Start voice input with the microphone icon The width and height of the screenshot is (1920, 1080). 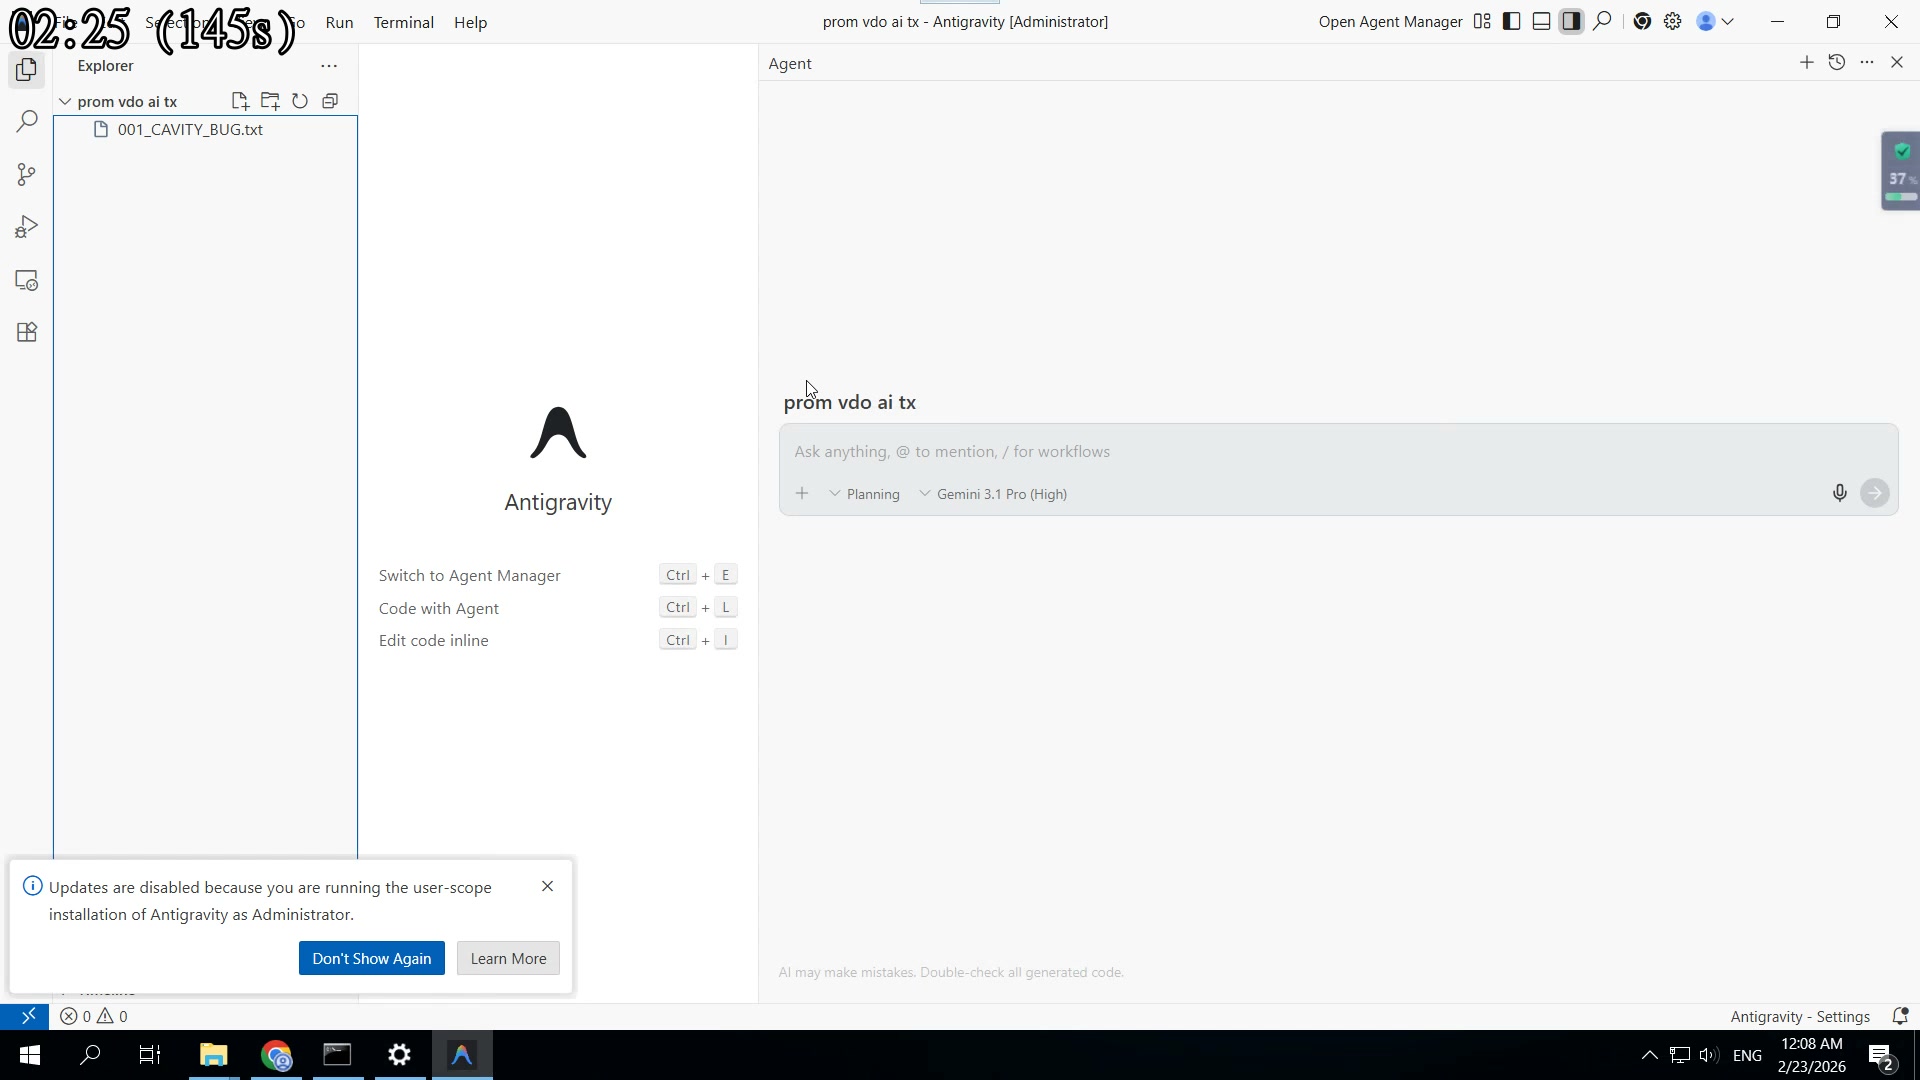click(1839, 492)
